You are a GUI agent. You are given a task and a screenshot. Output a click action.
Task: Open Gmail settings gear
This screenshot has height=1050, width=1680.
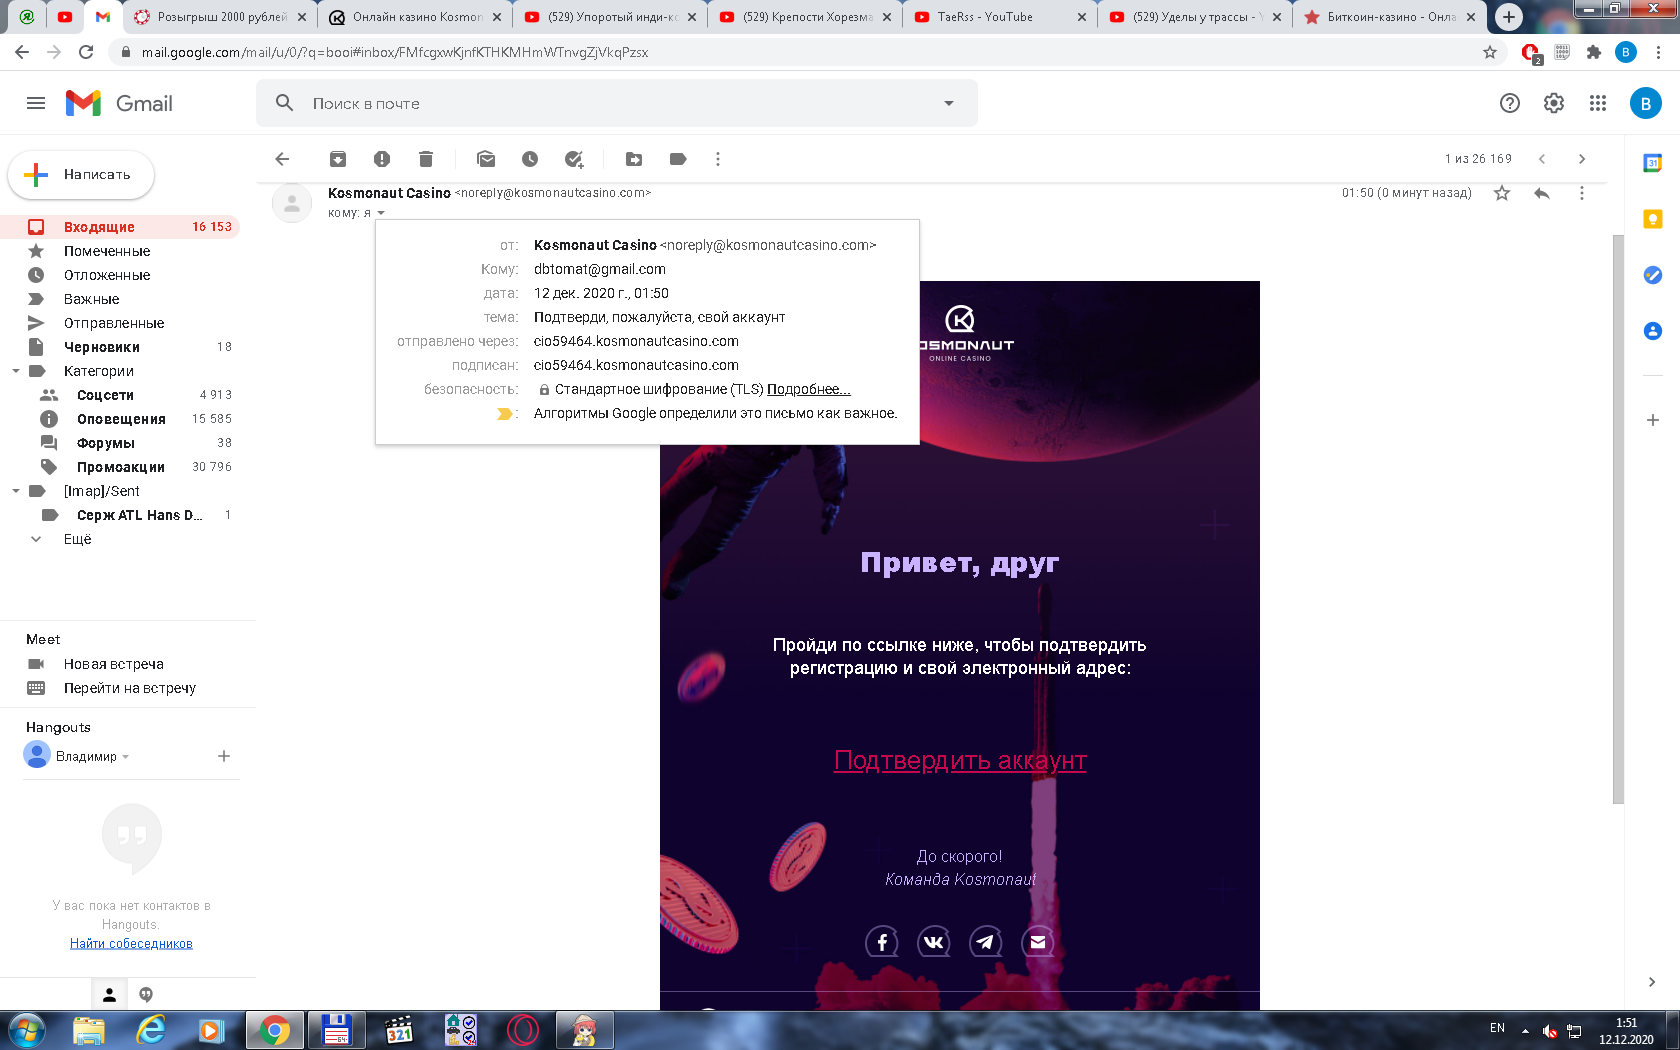pos(1554,103)
